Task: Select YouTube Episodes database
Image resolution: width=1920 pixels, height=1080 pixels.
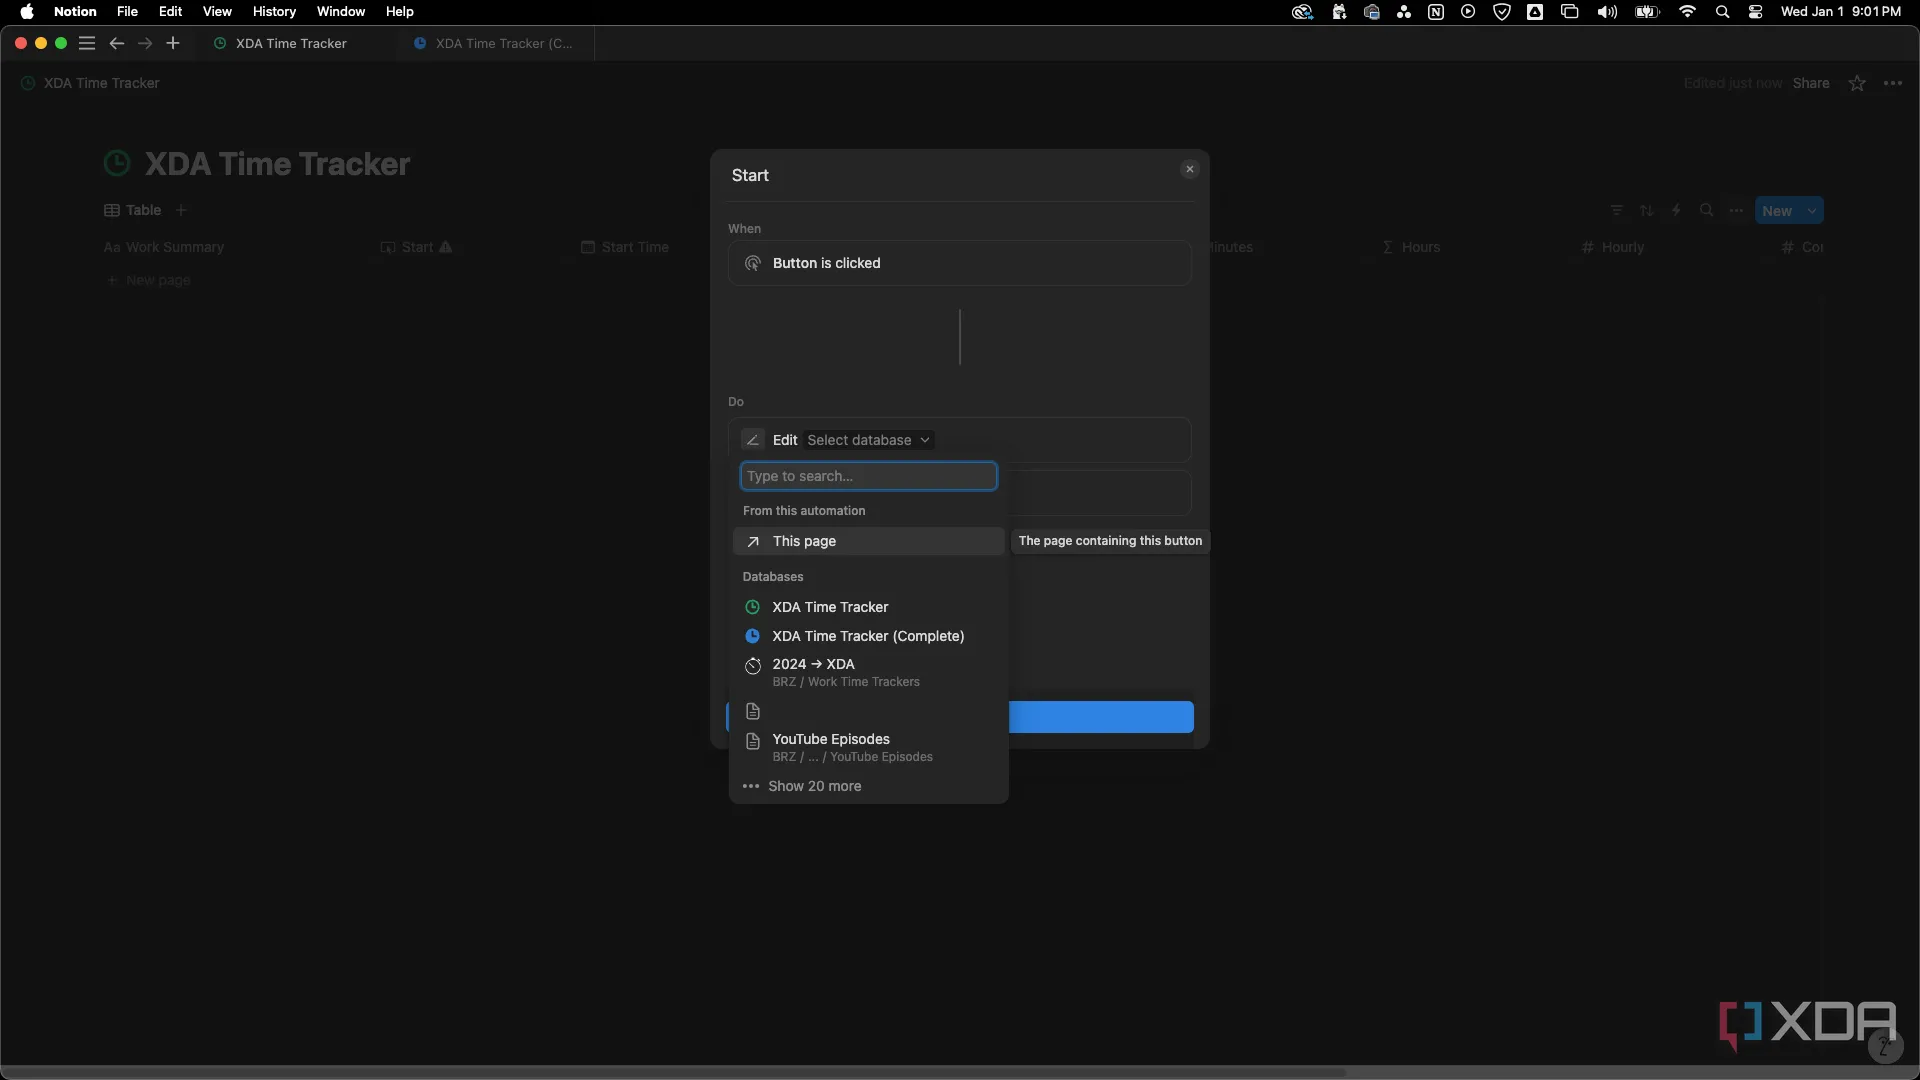Action: [x=868, y=747]
